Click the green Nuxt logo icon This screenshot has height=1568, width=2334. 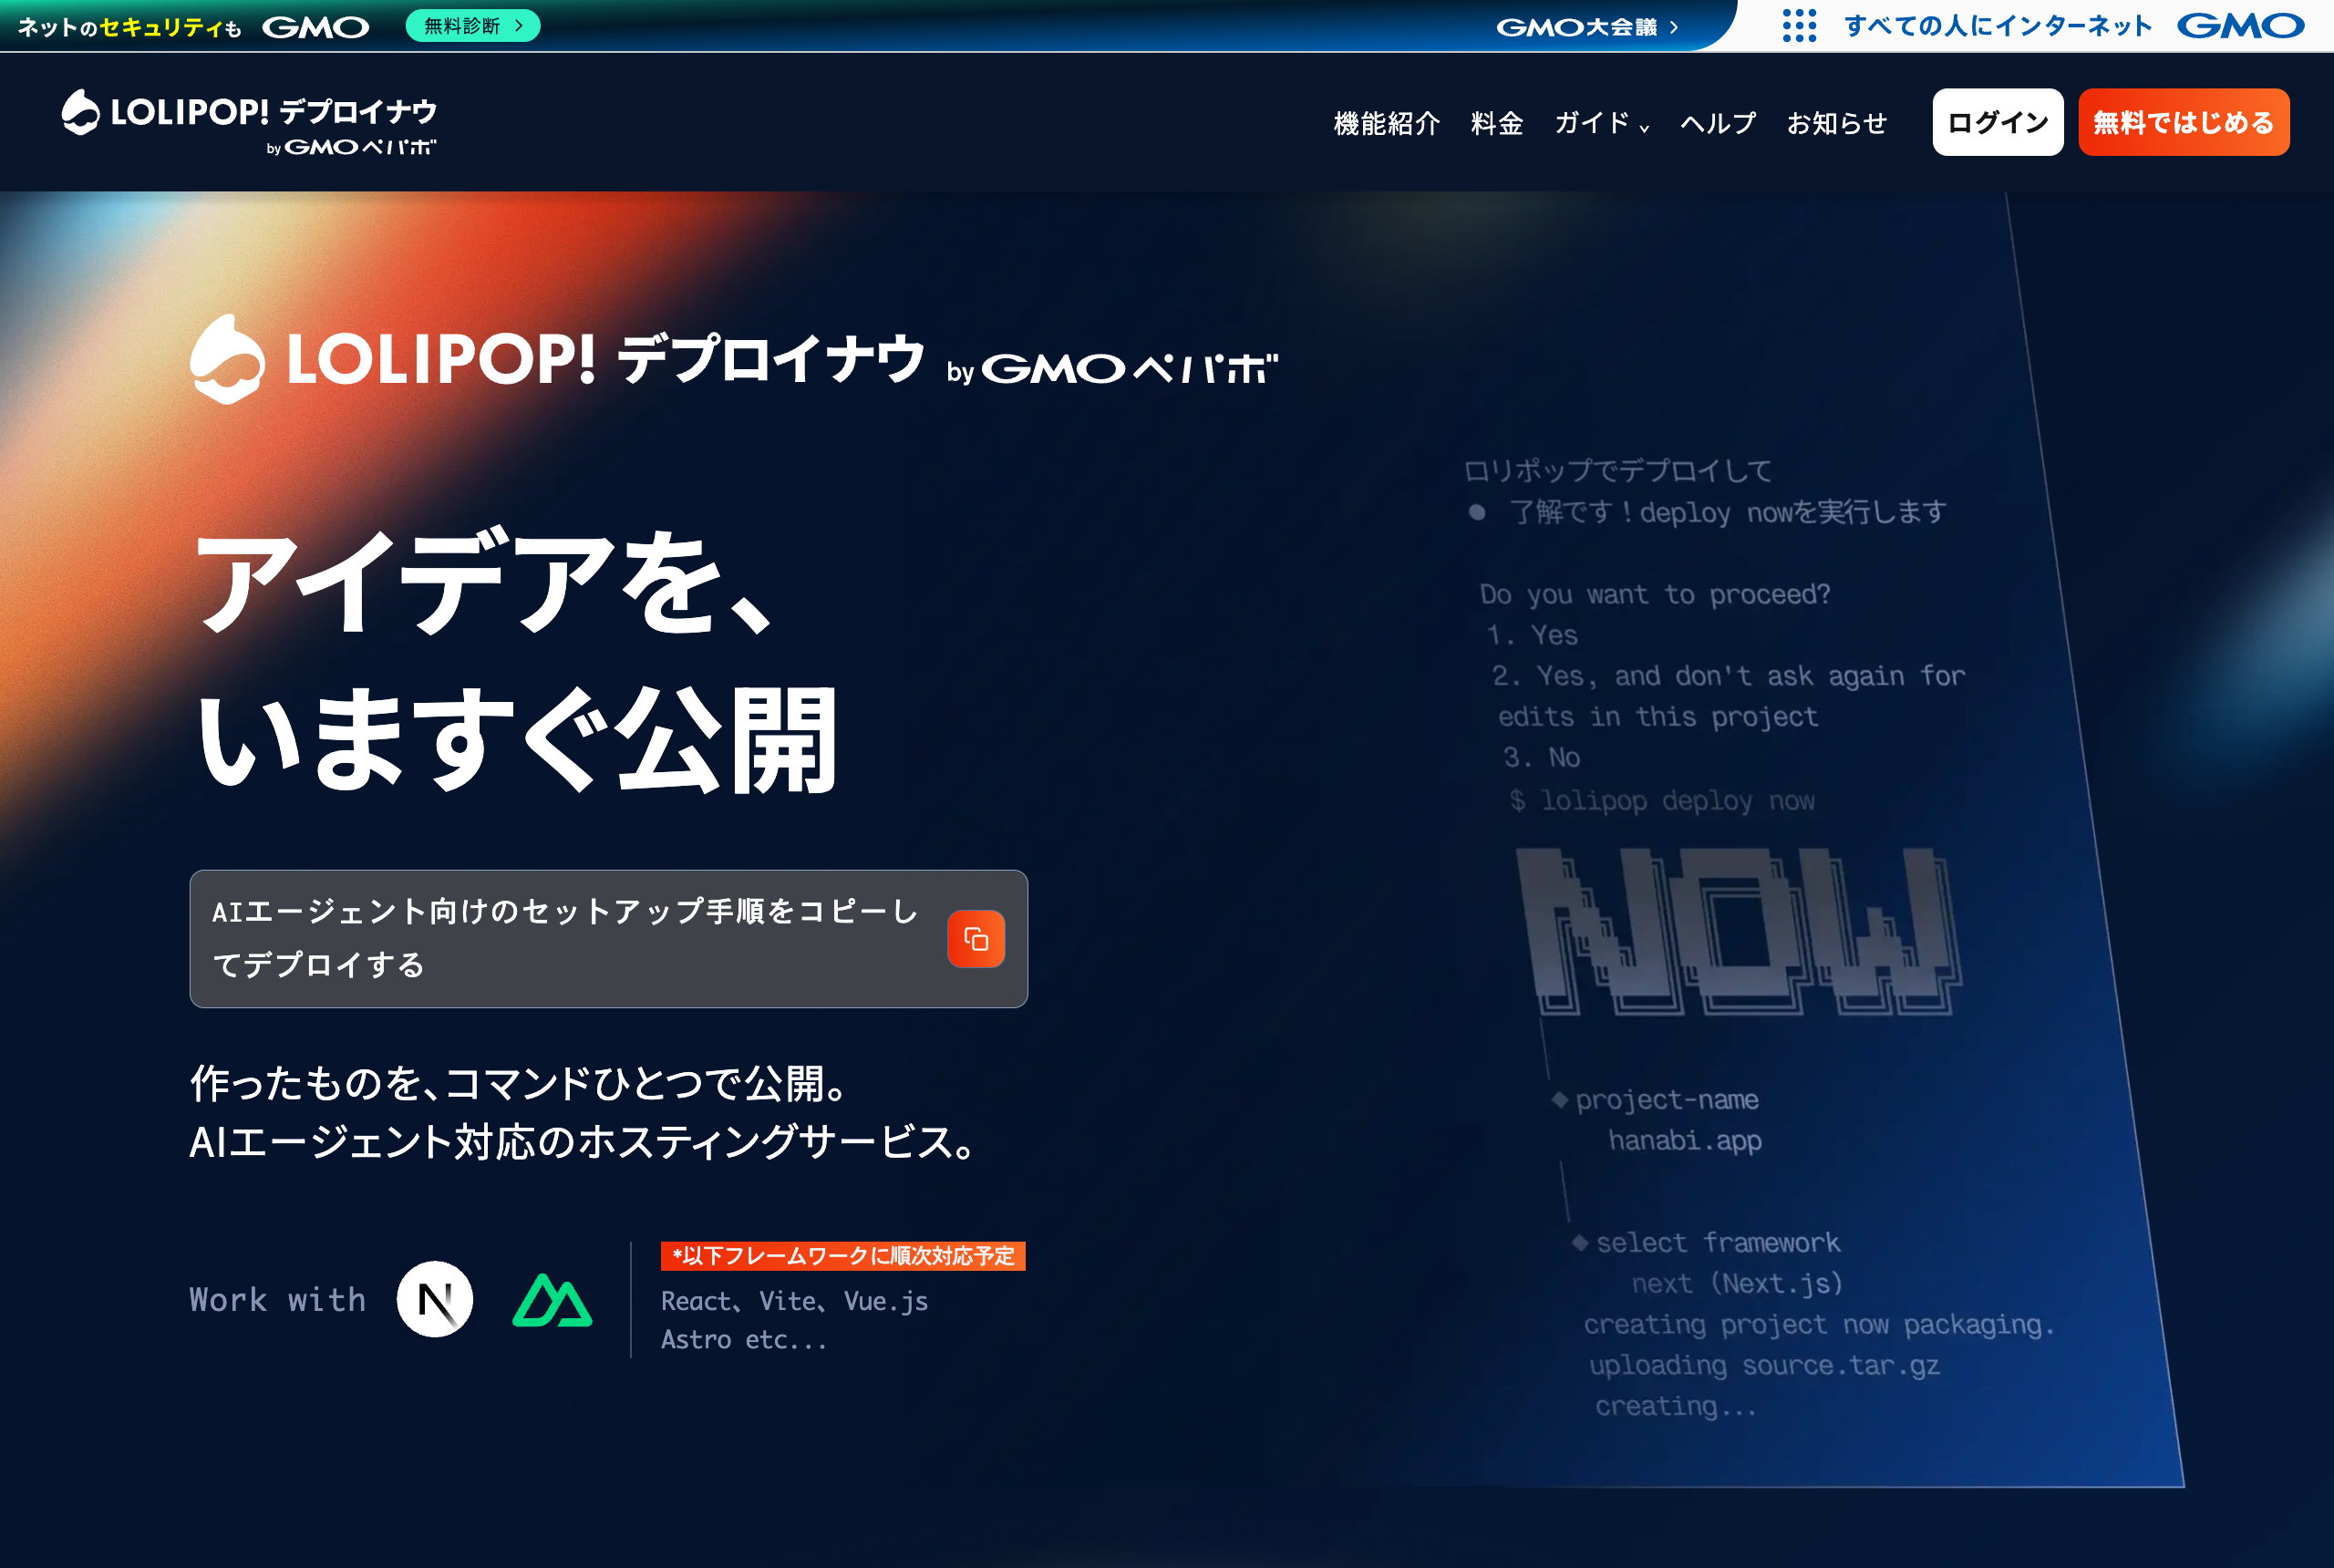click(x=552, y=1300)
